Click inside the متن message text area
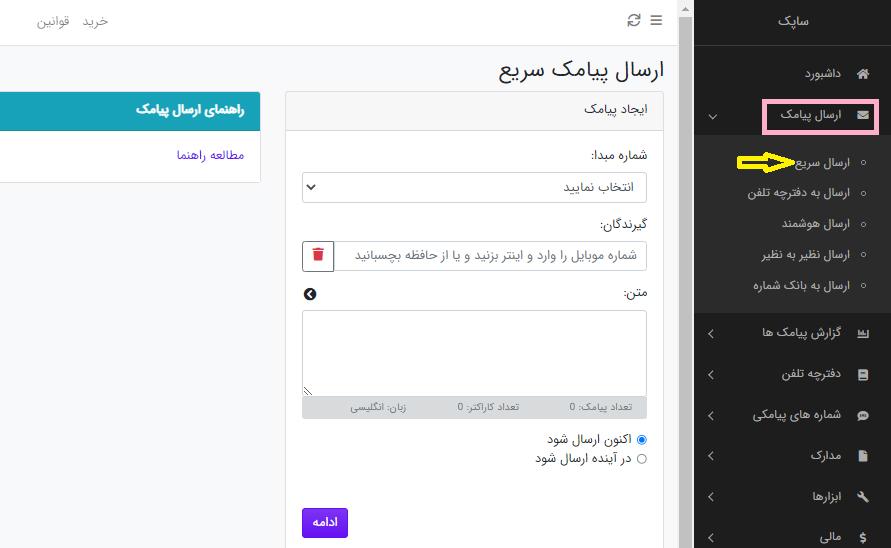The height and width of the screenshot is (548, 891). 474,353
